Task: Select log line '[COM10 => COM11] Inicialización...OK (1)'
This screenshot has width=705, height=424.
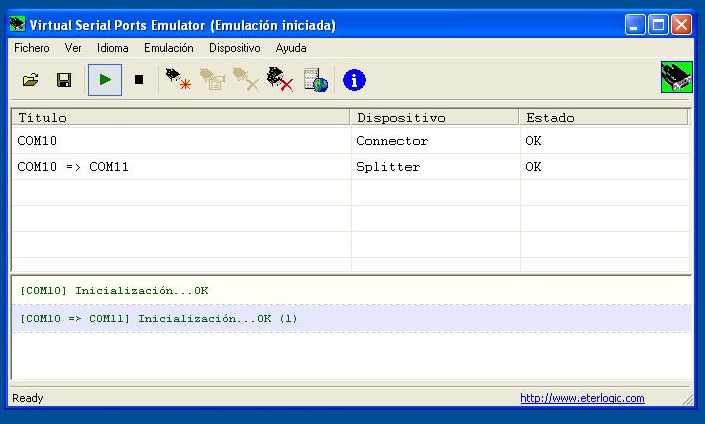Action: 159,318
